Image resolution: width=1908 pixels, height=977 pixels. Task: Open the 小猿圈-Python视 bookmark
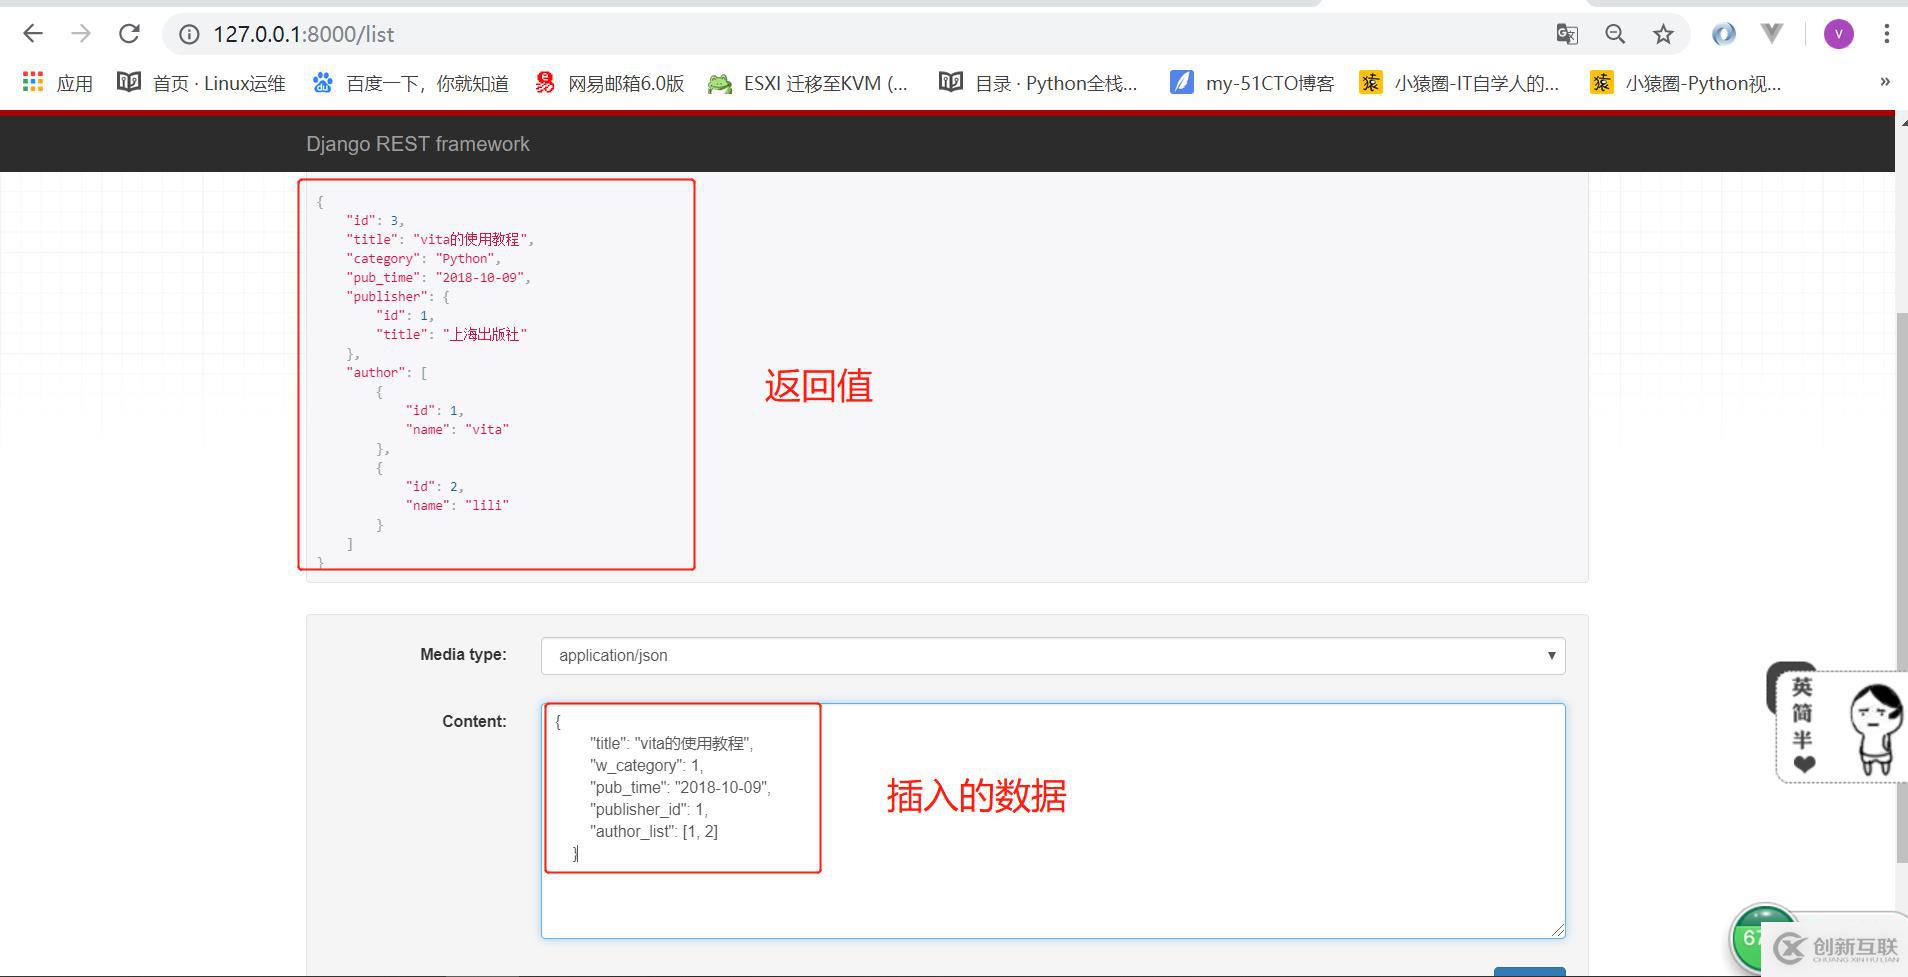(1686, 83)
